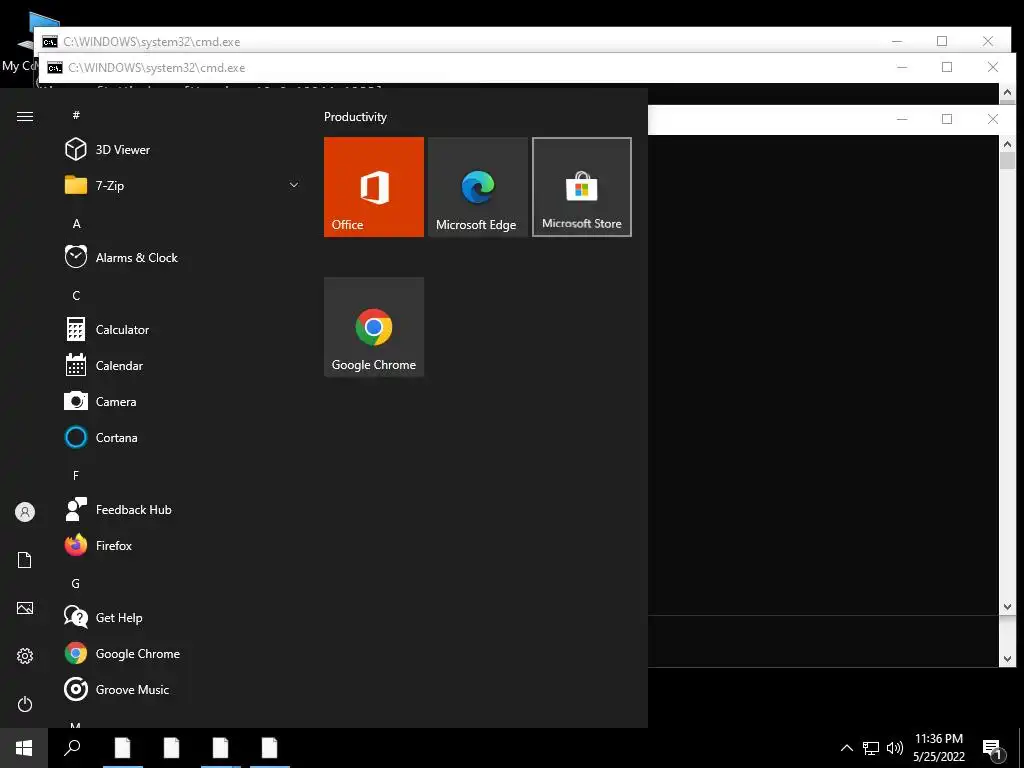This screenshot has height=768, width=1024.
Task: Click scroll-down arrow in front cmd window
Action: (1007, 607)
